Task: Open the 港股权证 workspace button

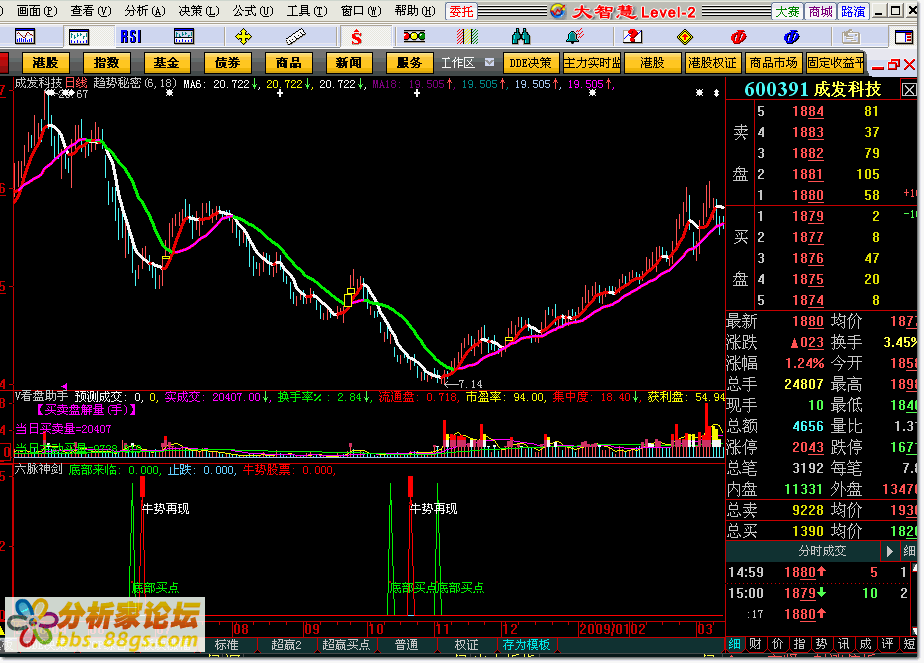Action: 712,62
